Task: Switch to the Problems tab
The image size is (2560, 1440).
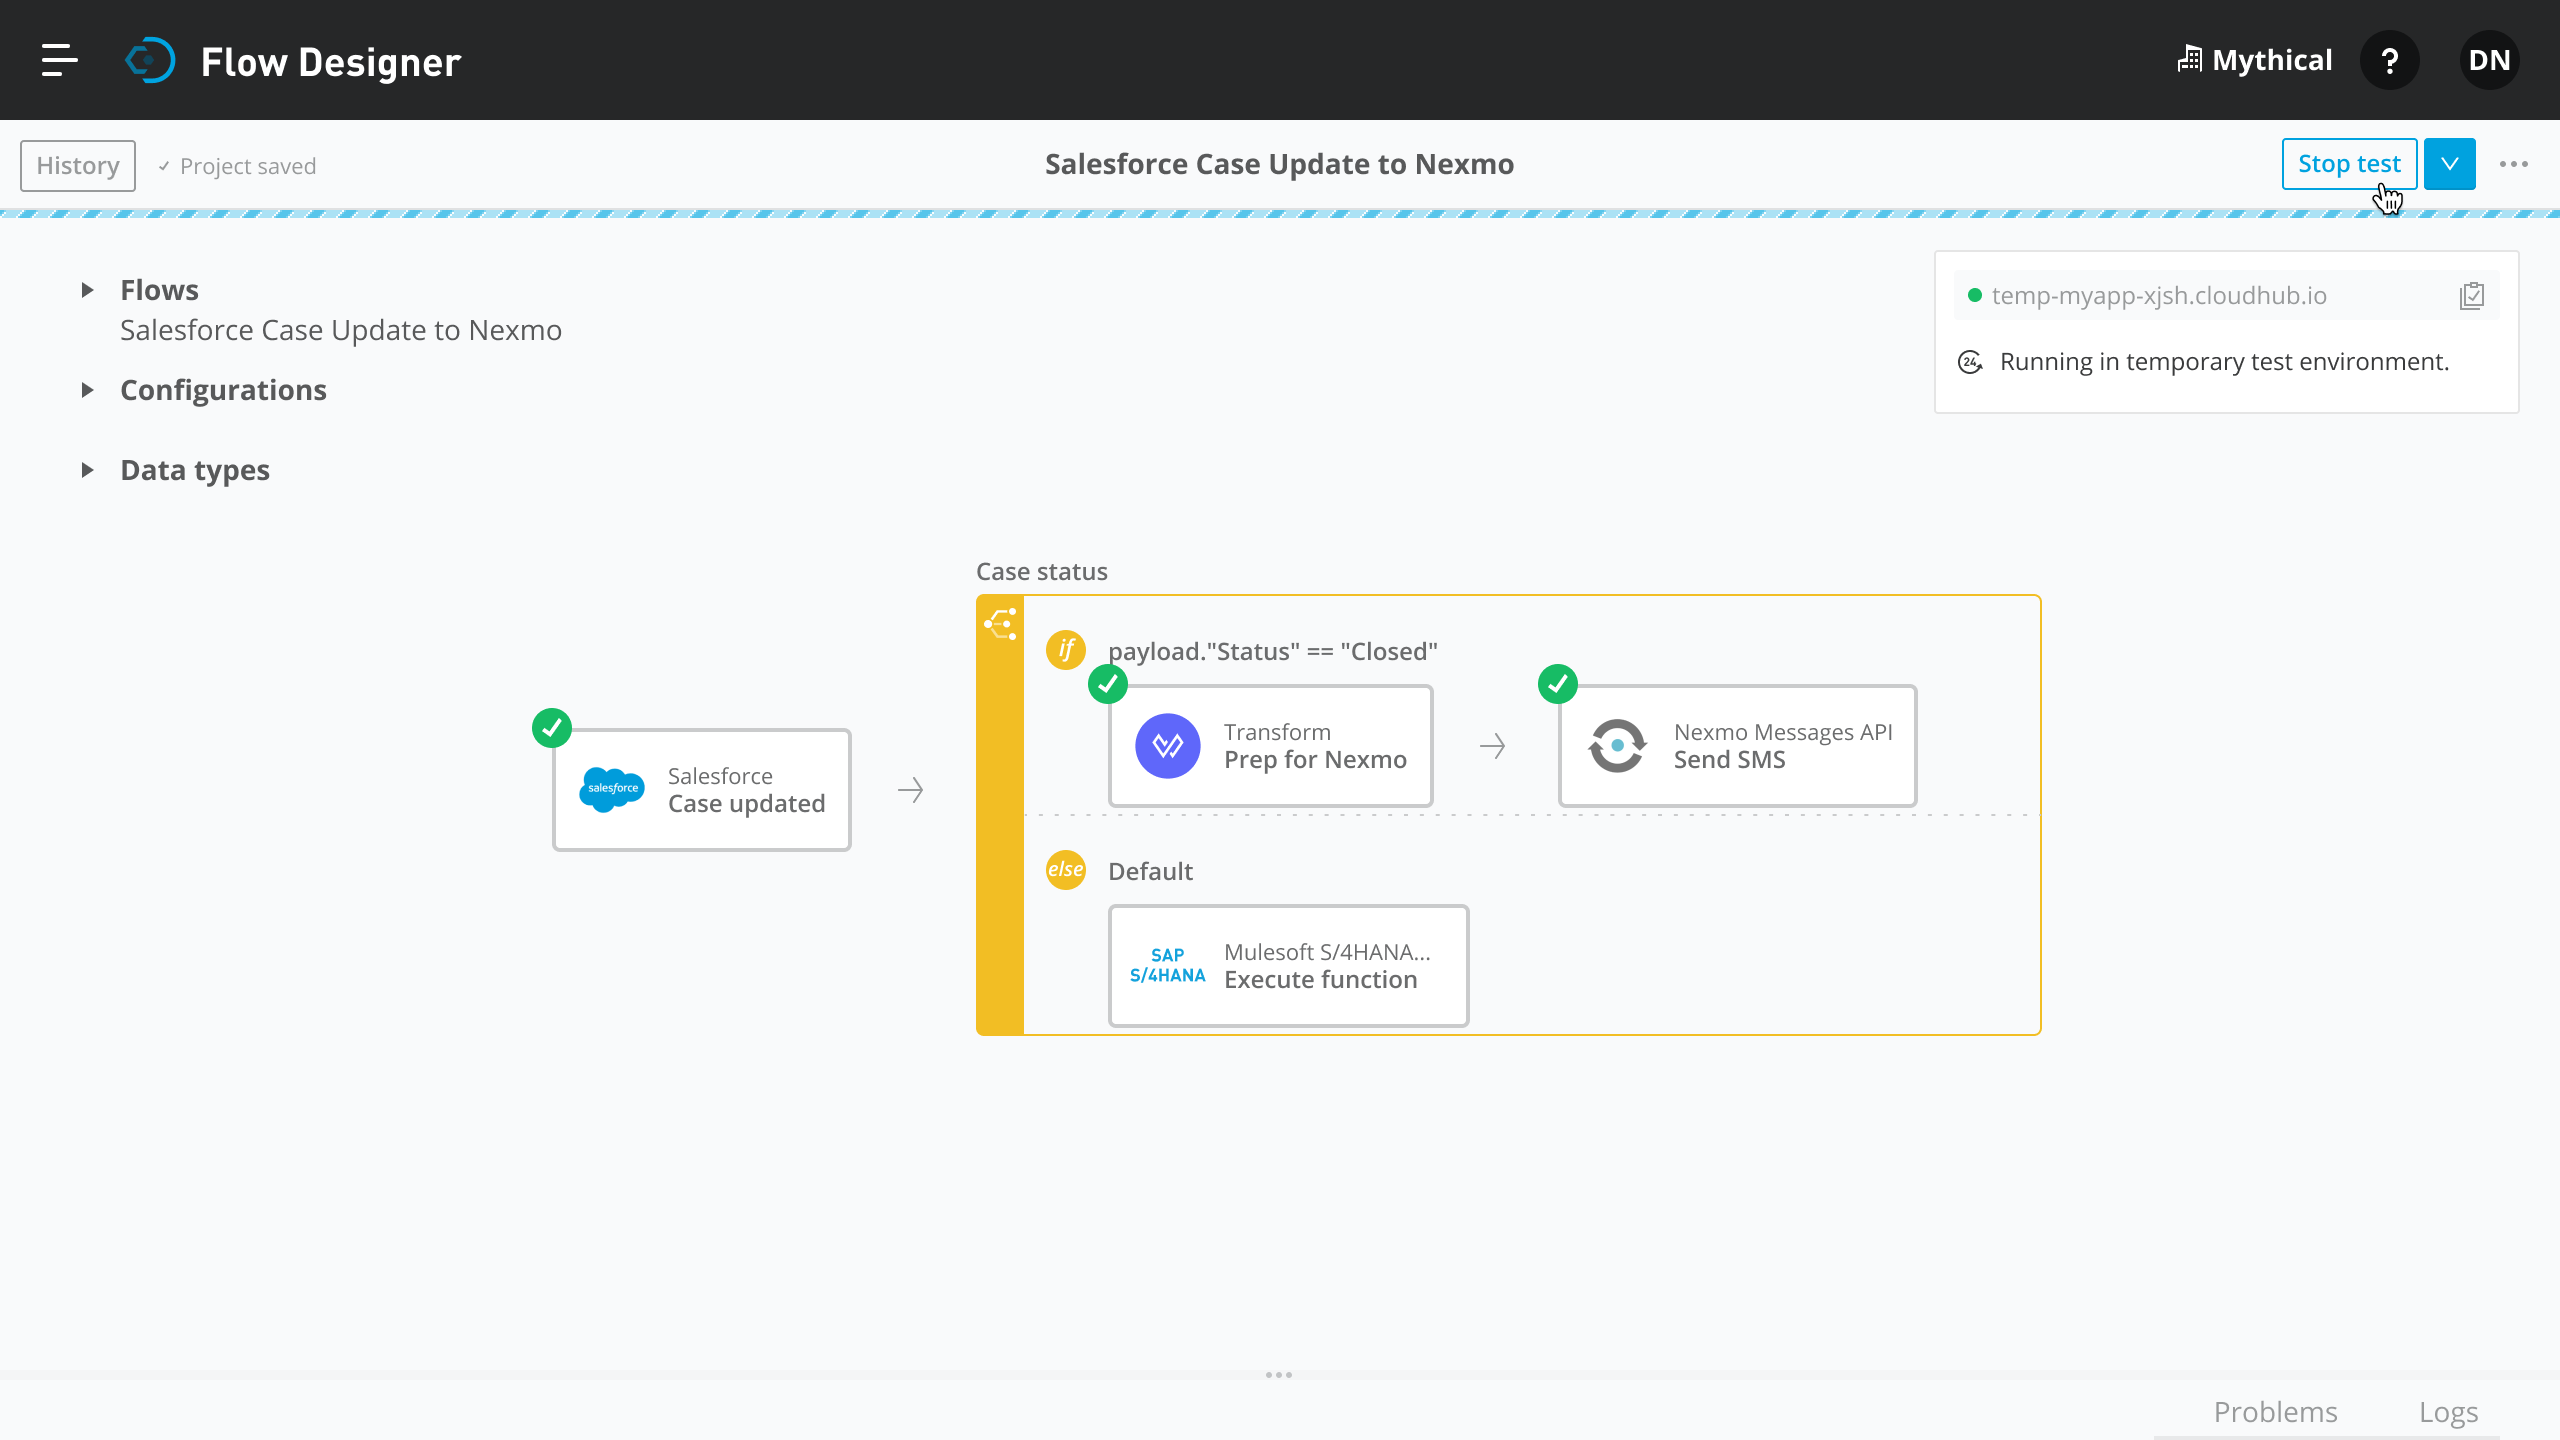Action: [2275, 1412]
